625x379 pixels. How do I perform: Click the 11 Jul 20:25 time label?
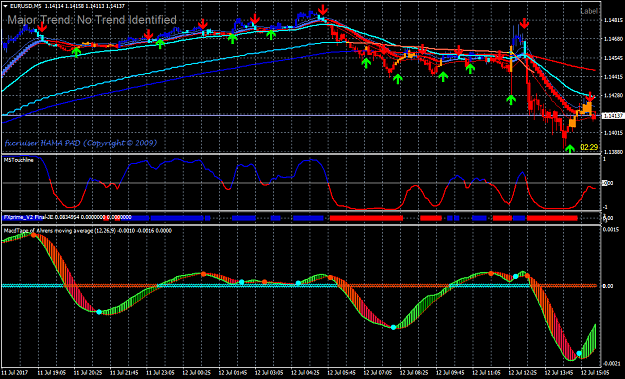[88, 373]
